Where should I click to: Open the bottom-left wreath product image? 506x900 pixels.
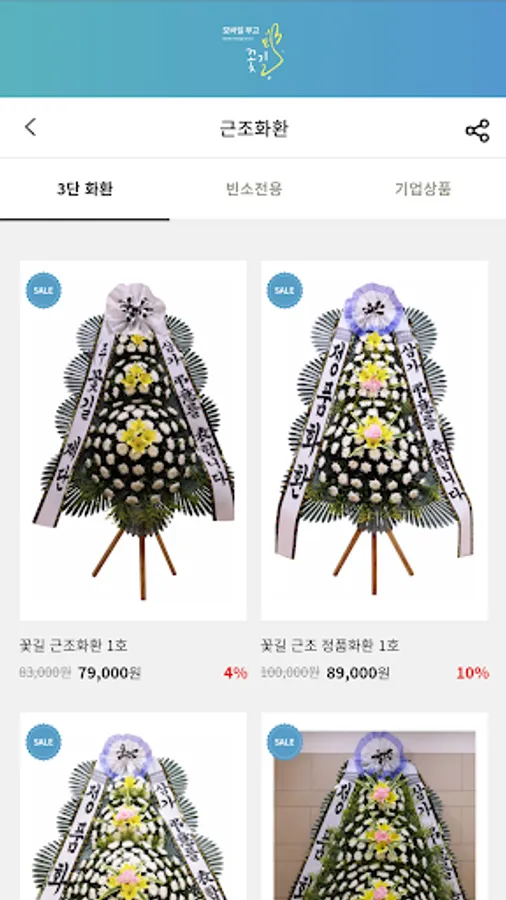click(133, 806)
